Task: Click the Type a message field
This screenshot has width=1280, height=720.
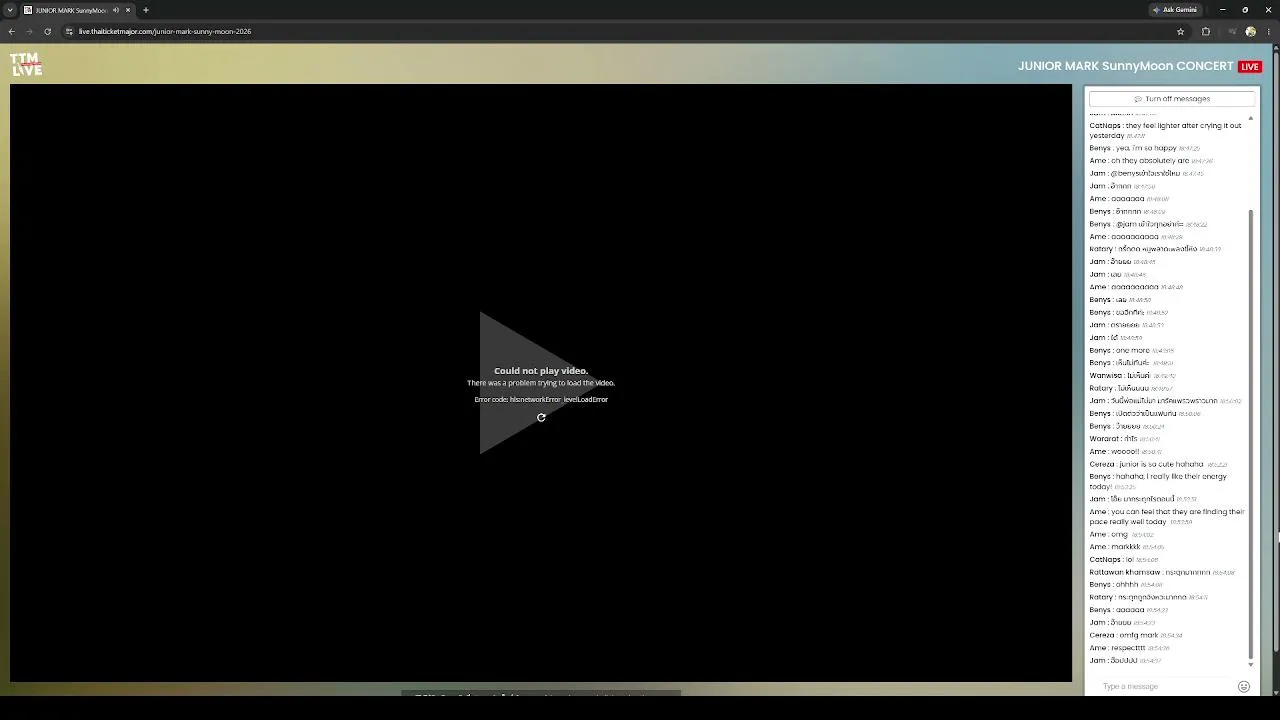Action: click(x=1165, y=686)
